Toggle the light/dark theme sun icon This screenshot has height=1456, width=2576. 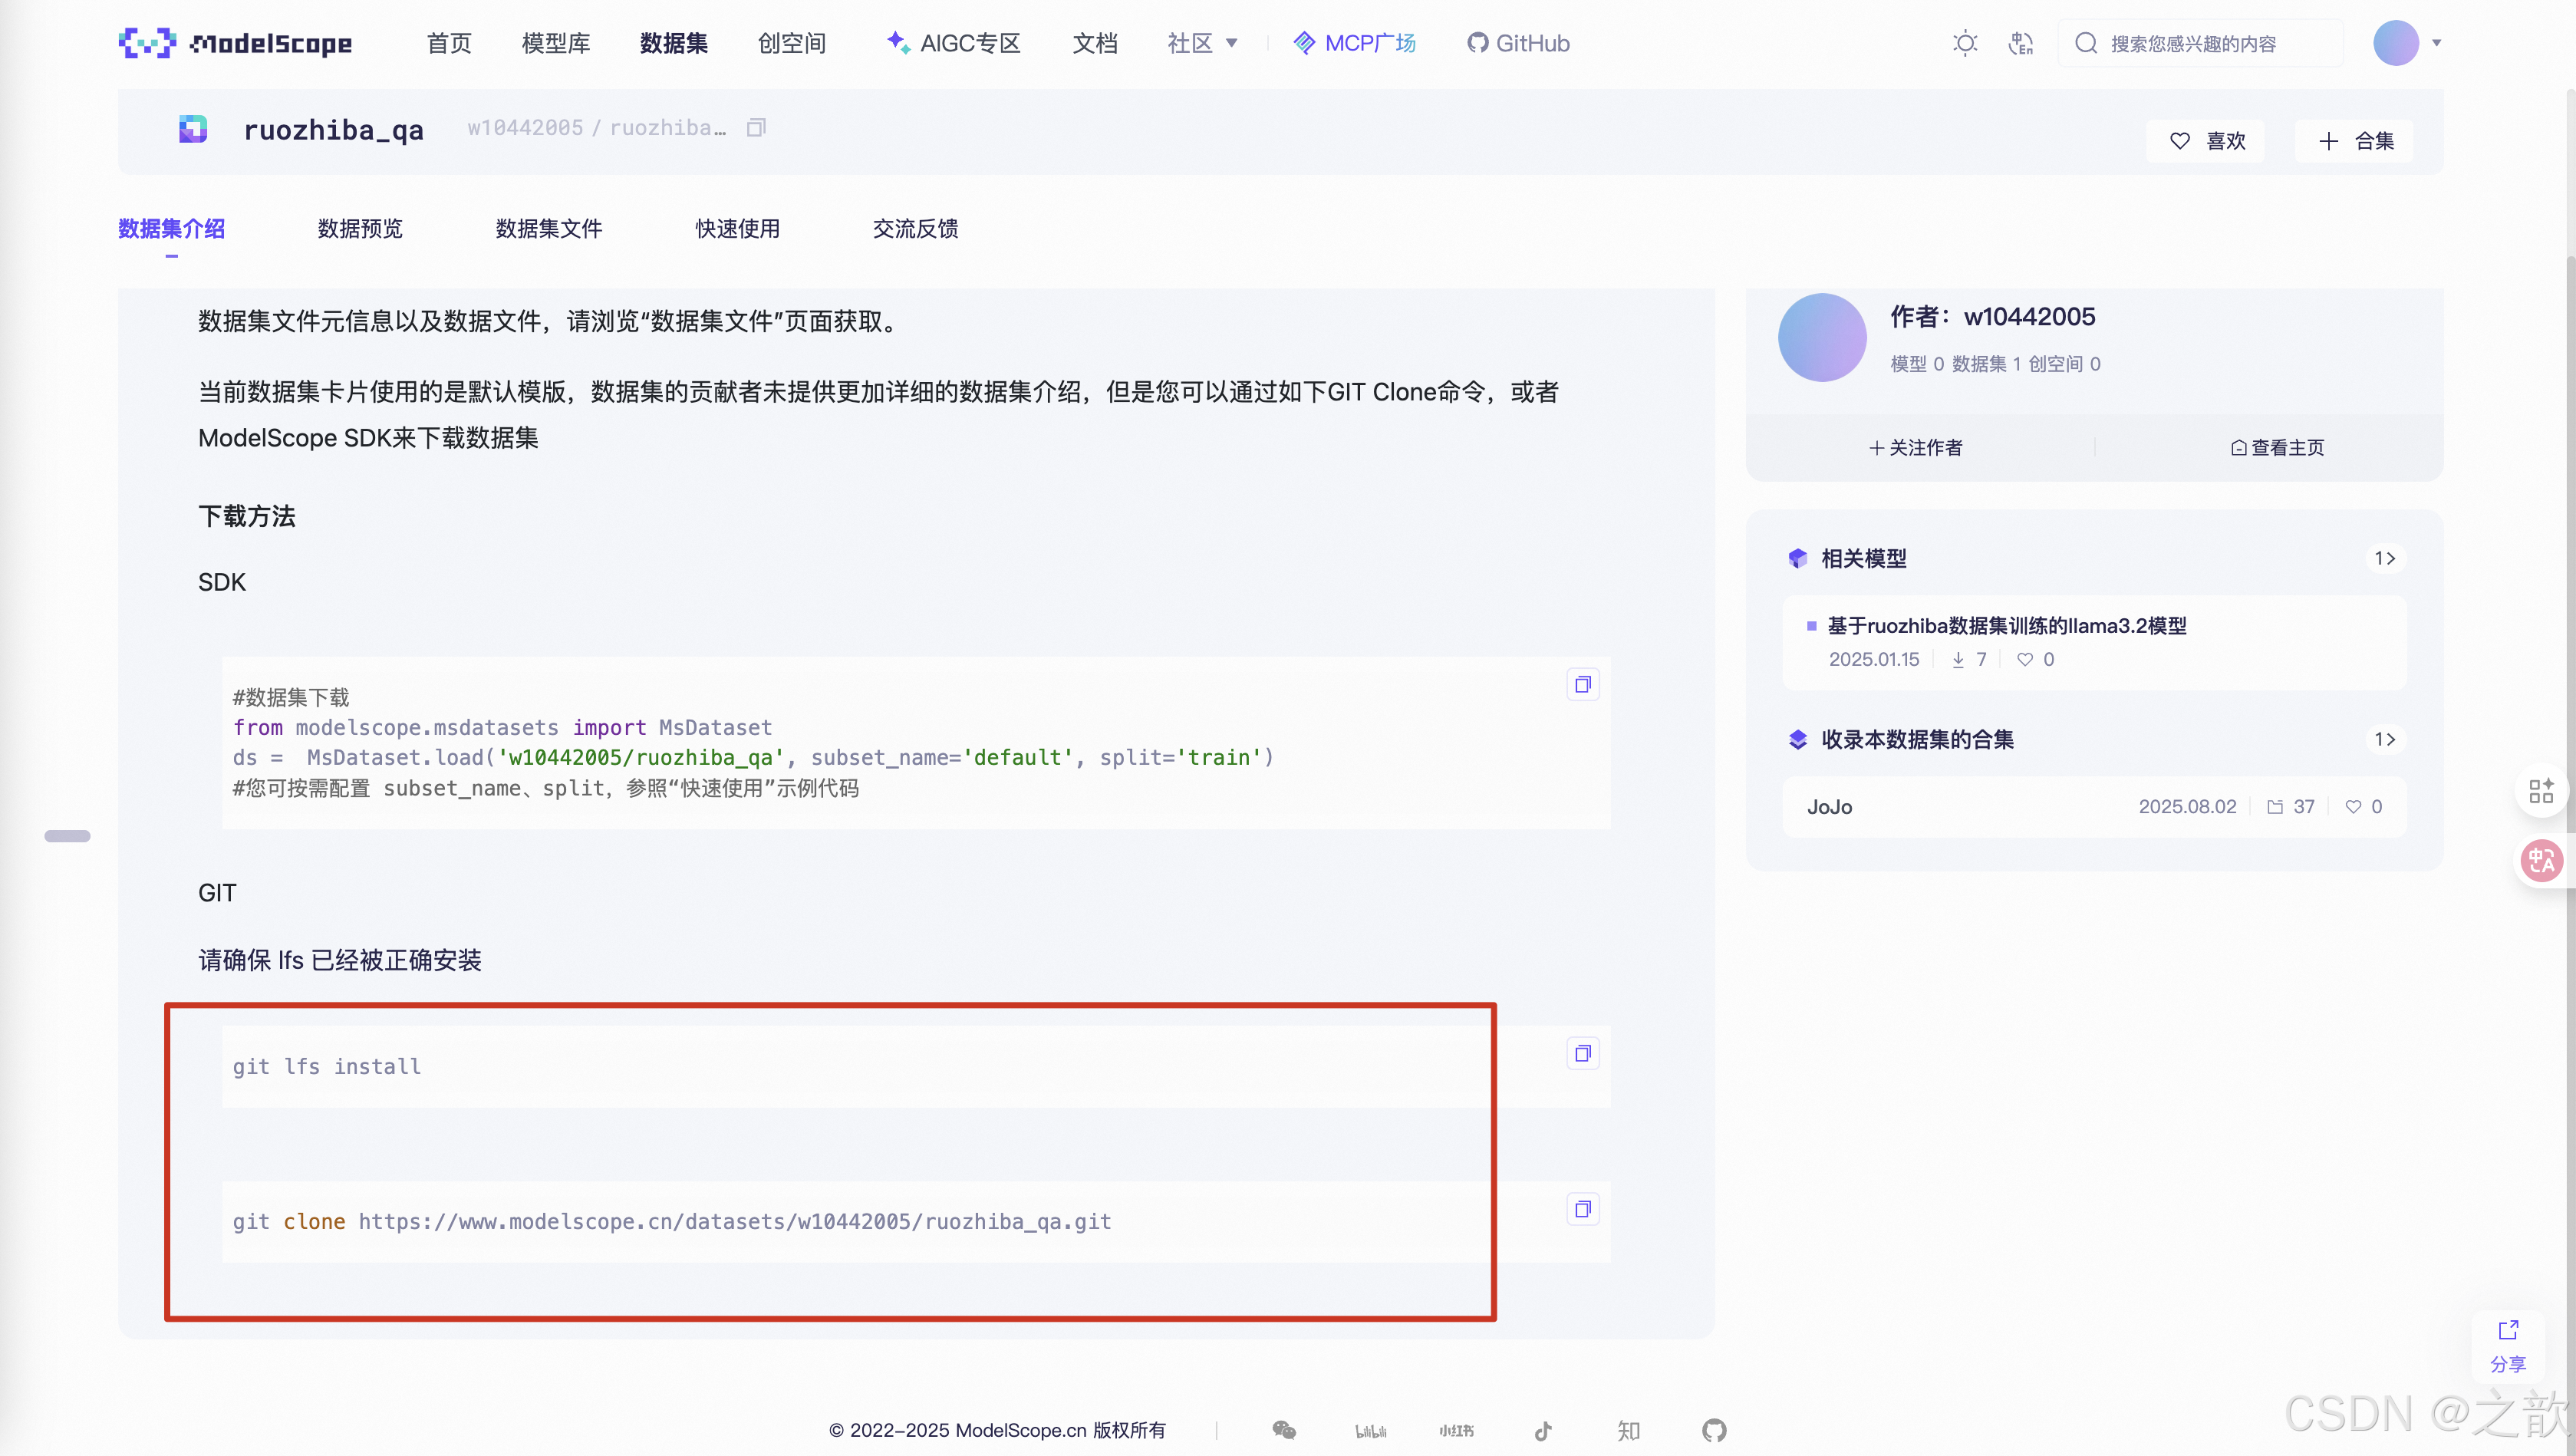pyautogui.click(x=1965, y=43)
